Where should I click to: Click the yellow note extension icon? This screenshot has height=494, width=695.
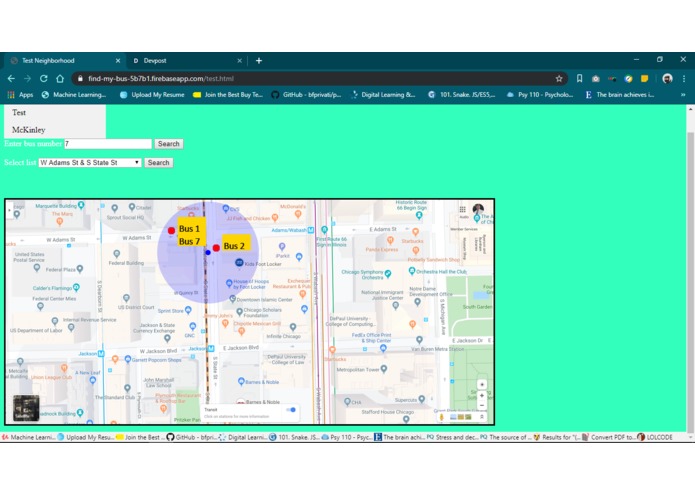(x=645, y=78)
